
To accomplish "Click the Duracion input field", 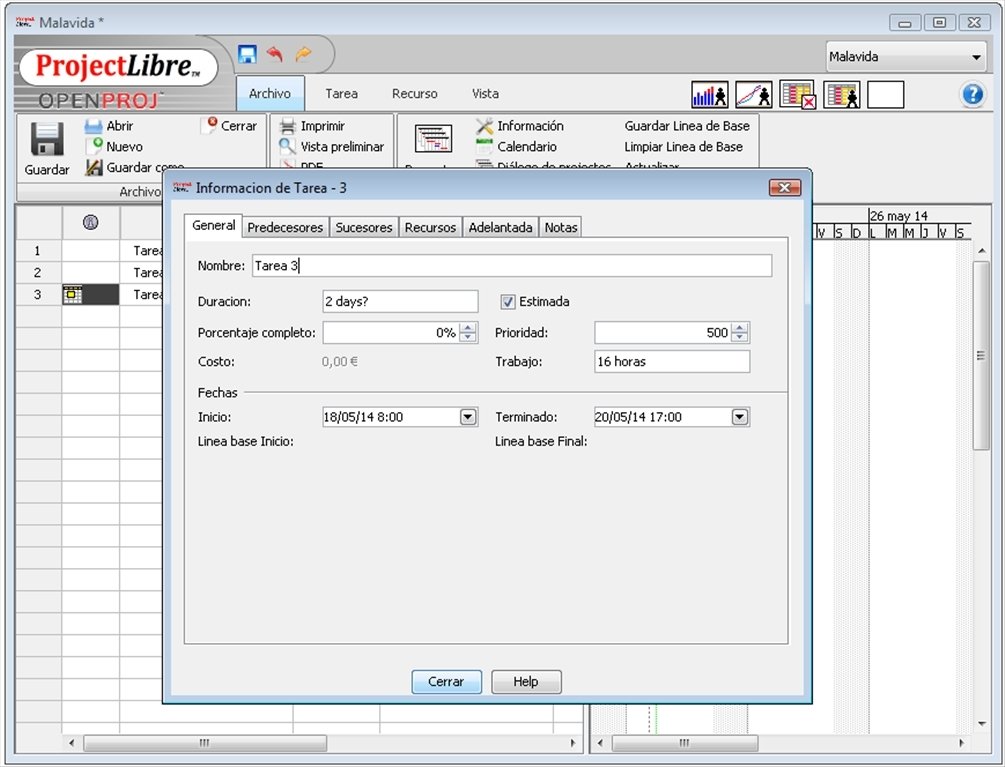I will (400, 301).
